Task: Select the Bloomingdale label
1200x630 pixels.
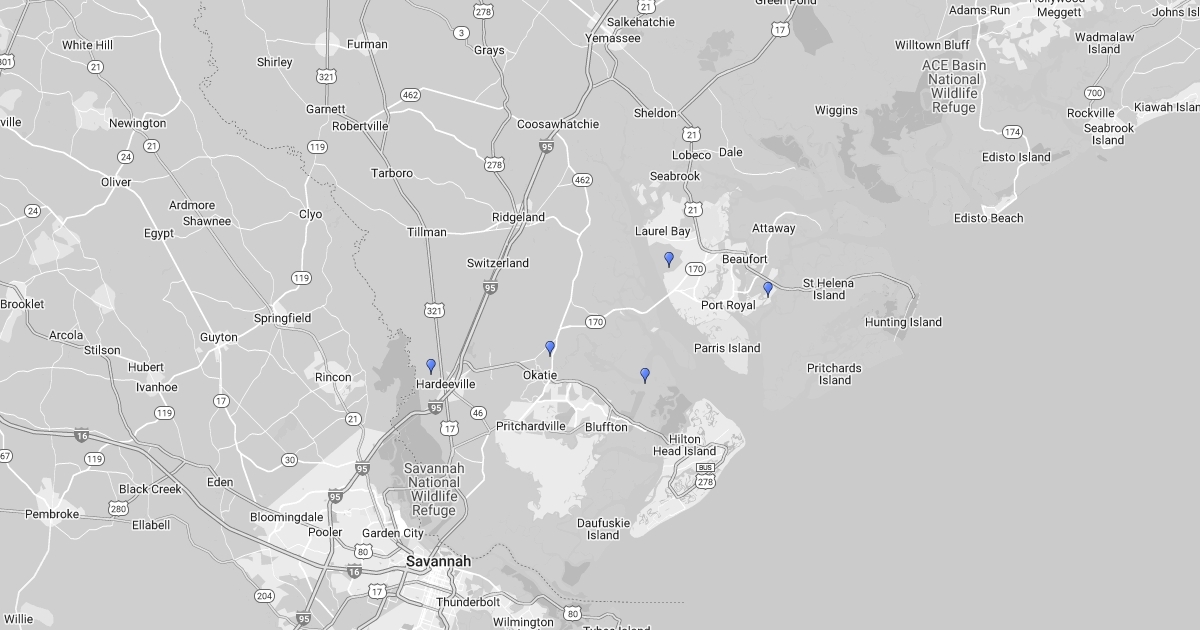Action: (287, 518)
